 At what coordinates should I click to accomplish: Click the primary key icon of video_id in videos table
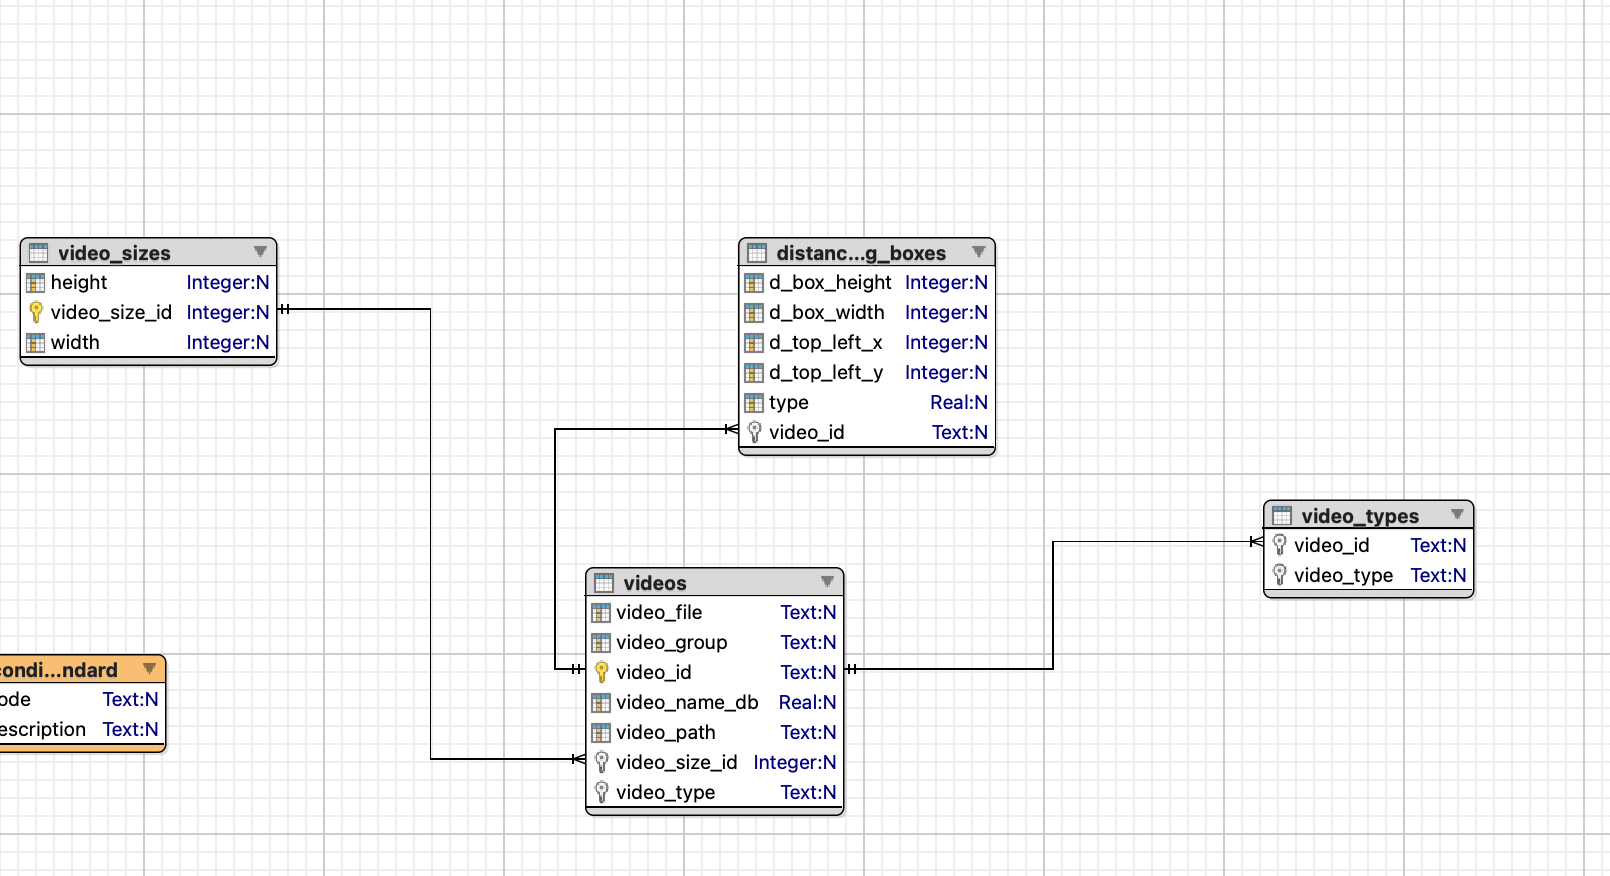pos(602,672)
